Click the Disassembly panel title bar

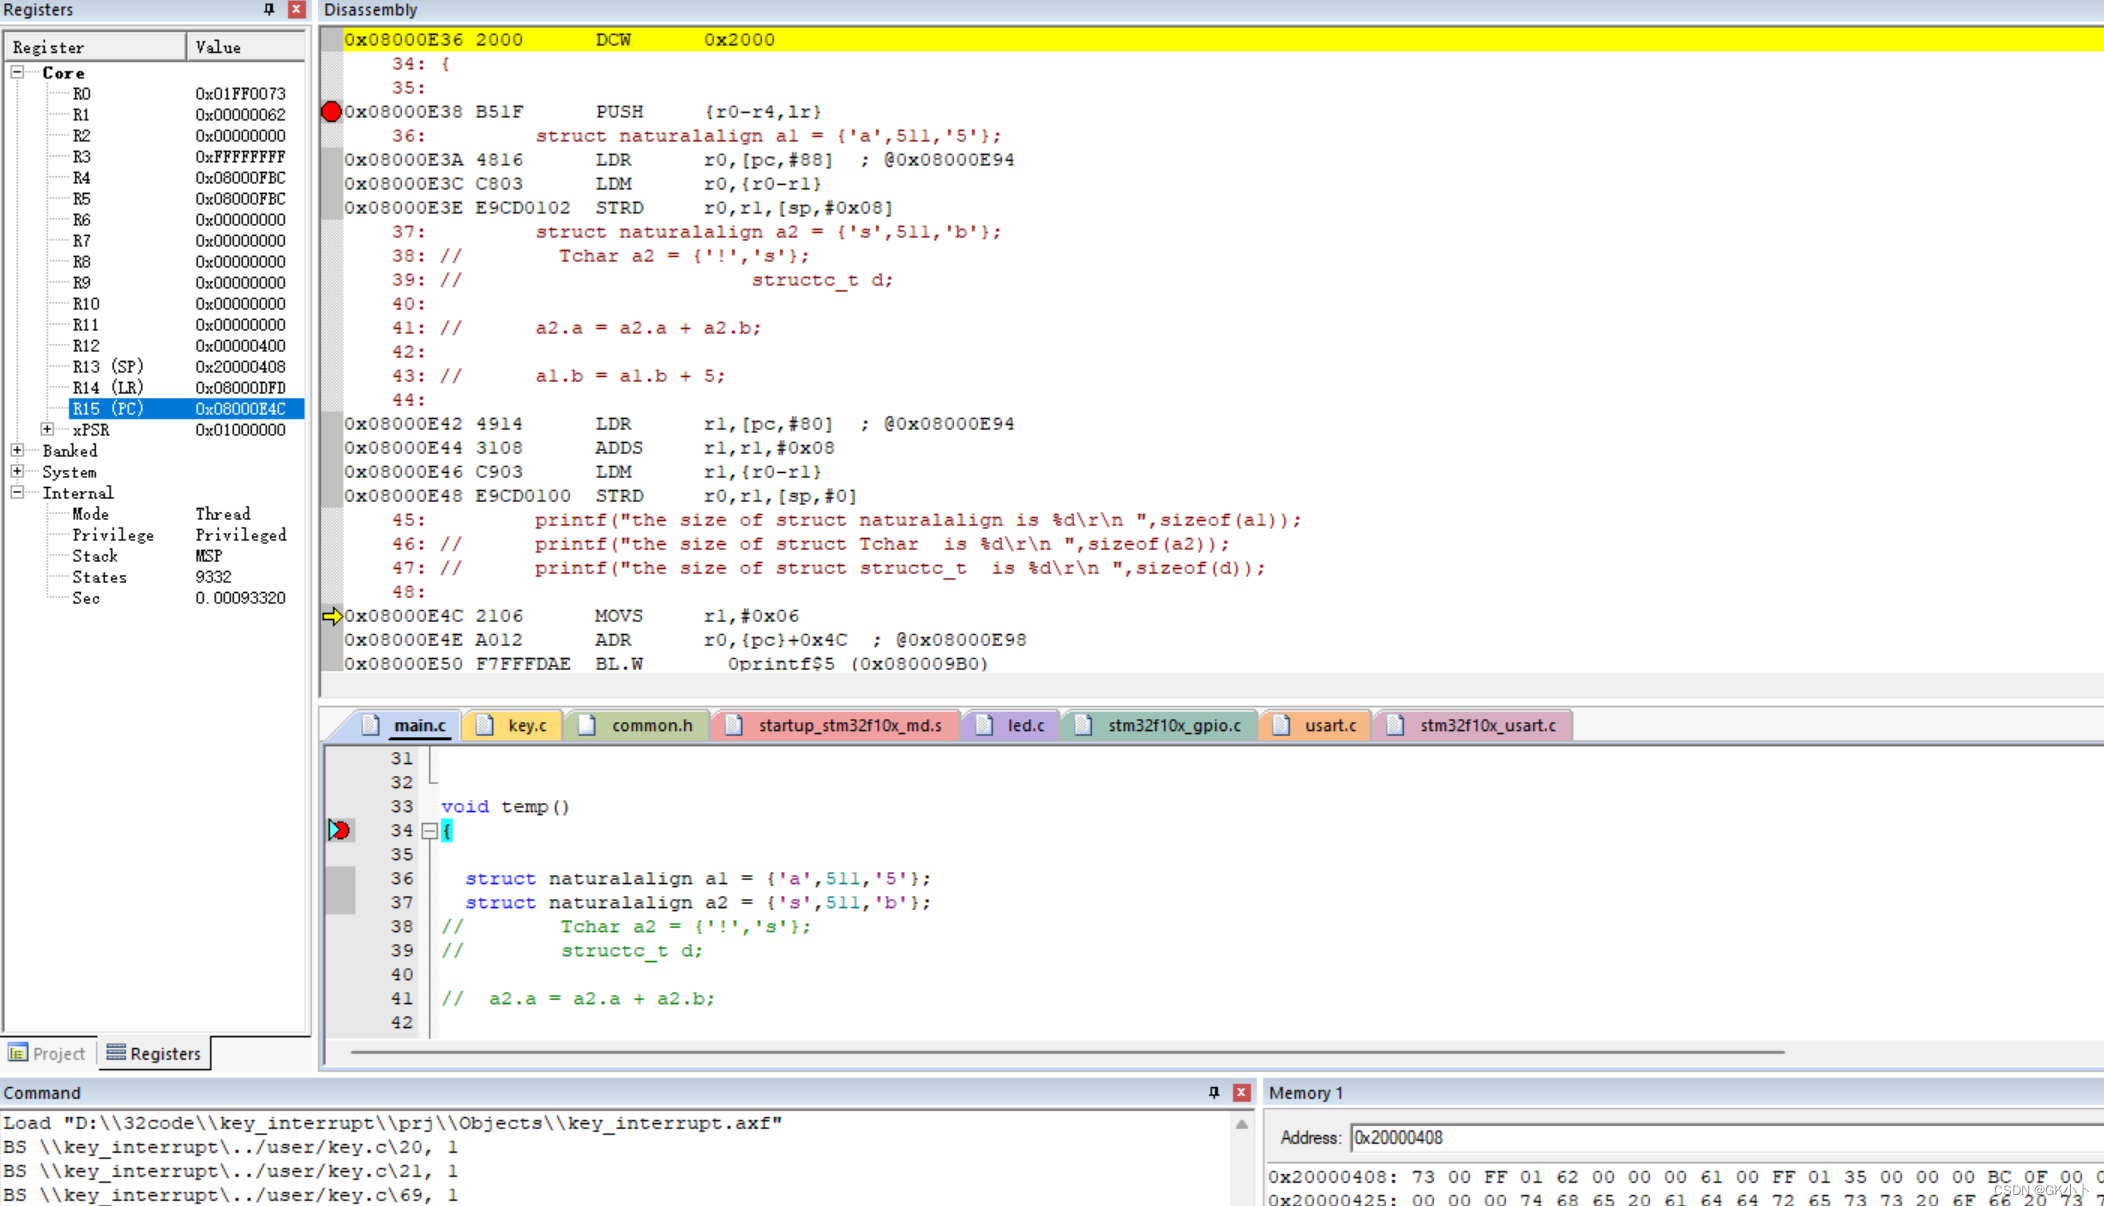pyautogui.click(x=1211, y=10)
